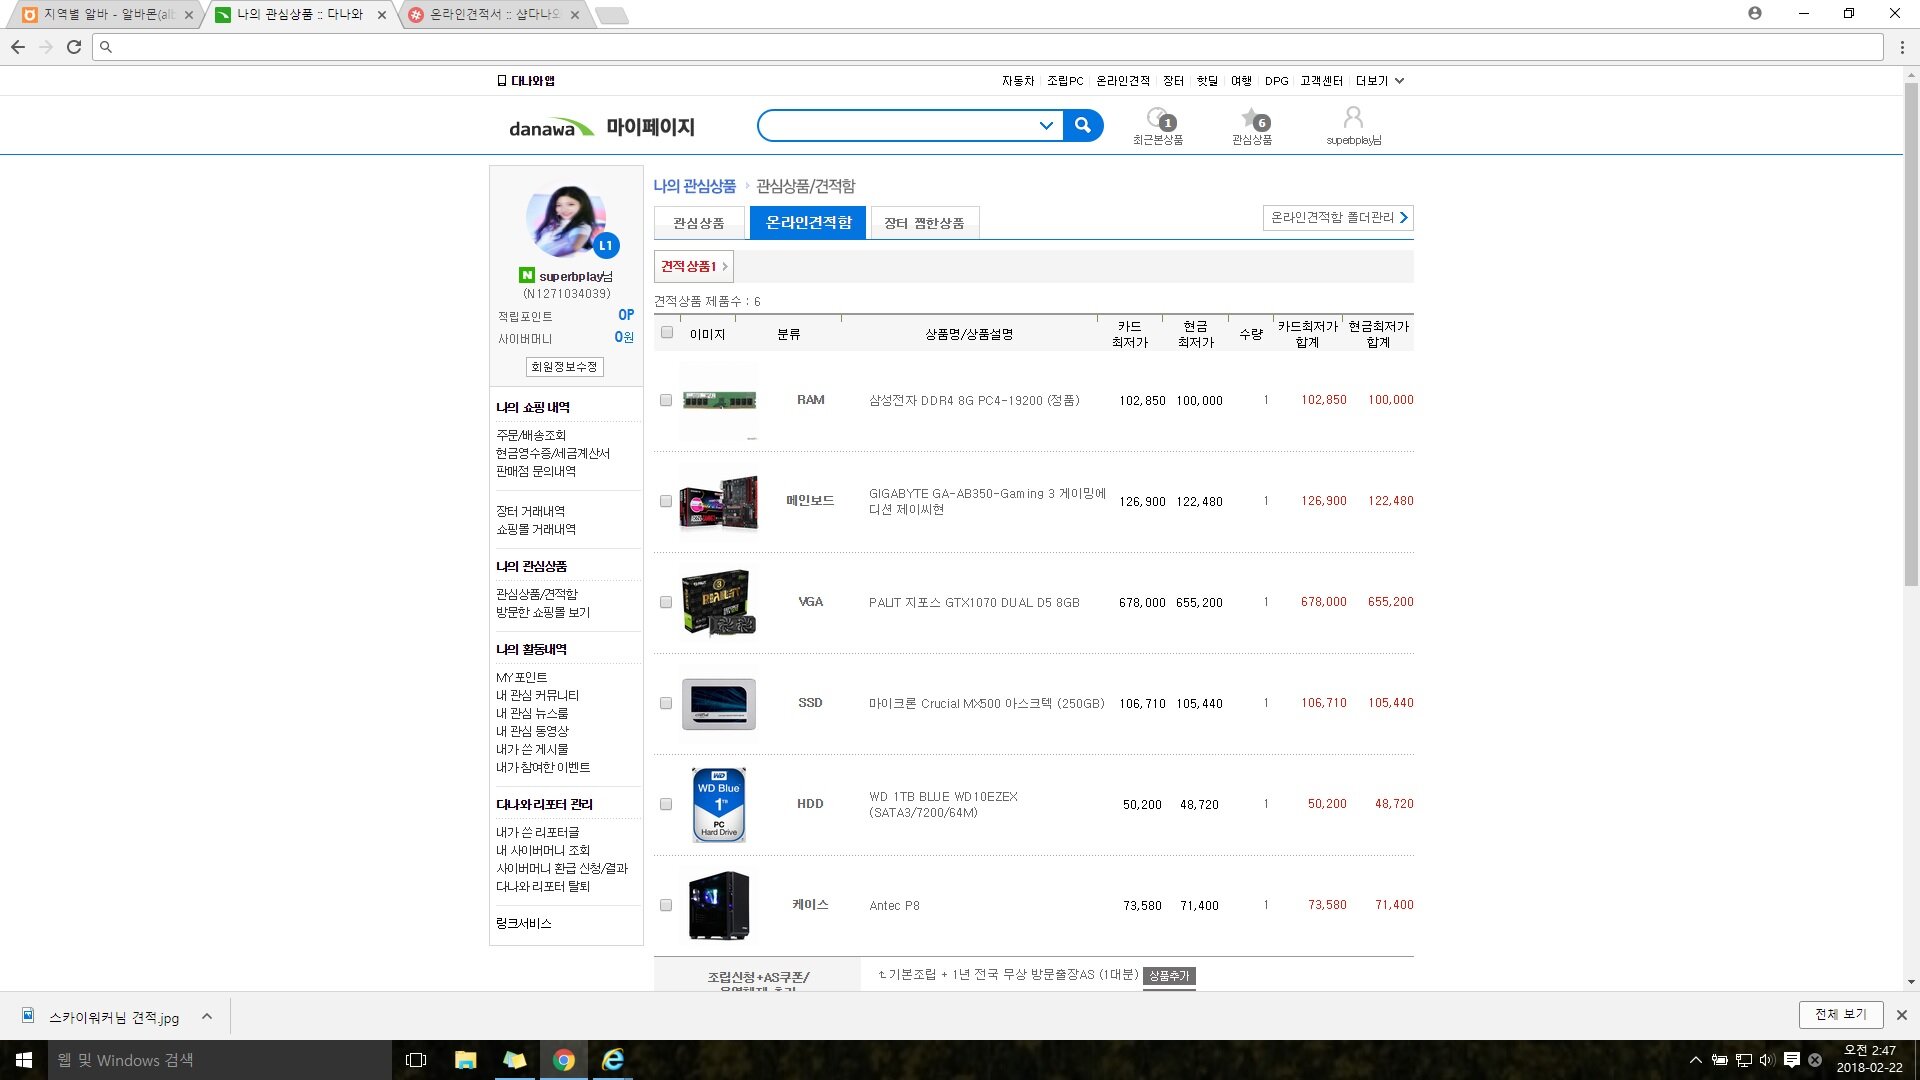Viewport: 1920px width, 1080px height.
Task: Select the 온라인견적함 tab
Action: 808,223
